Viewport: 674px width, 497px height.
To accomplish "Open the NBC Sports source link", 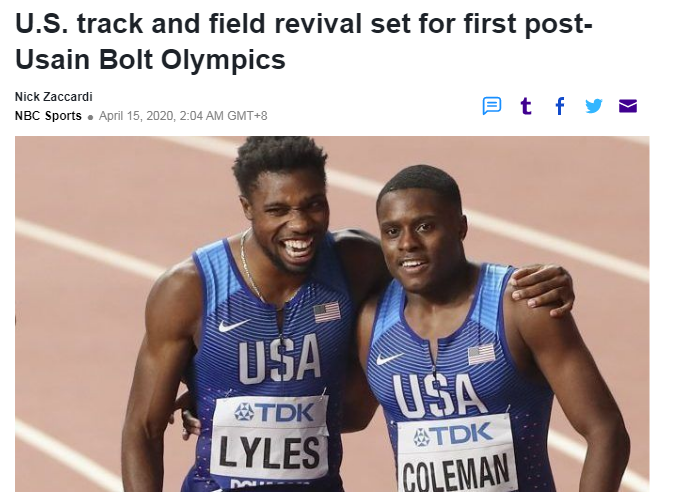I will click(x=48, y=116).
